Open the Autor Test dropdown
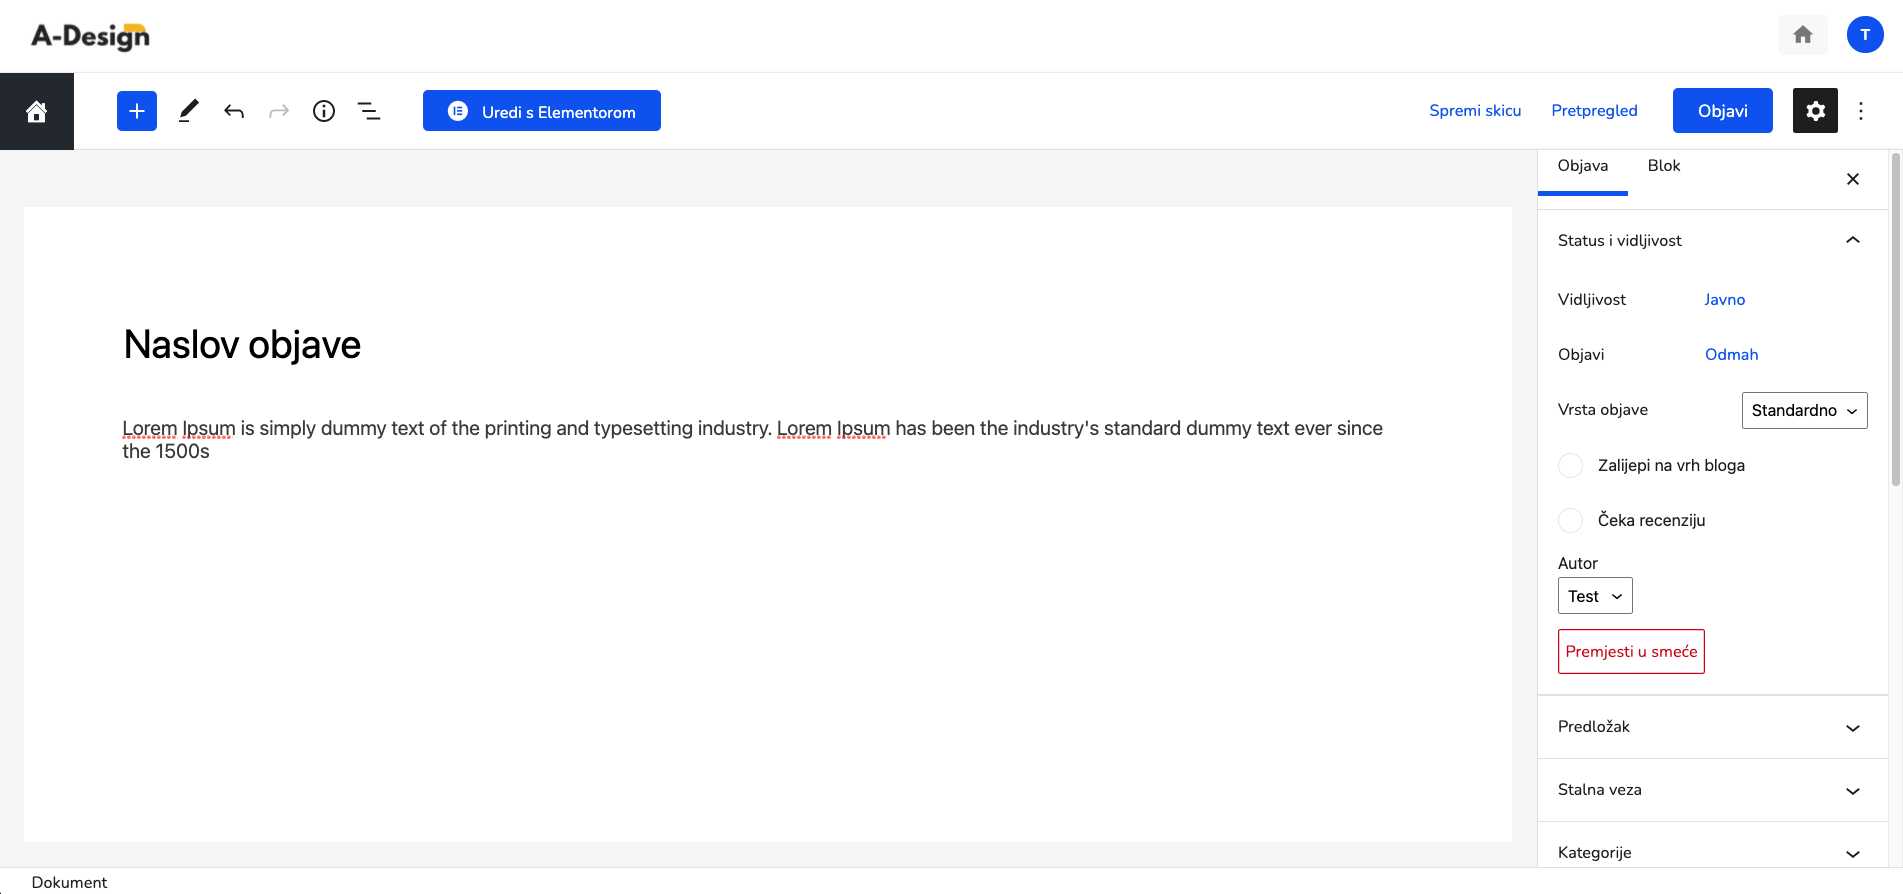 (1595, 596)
